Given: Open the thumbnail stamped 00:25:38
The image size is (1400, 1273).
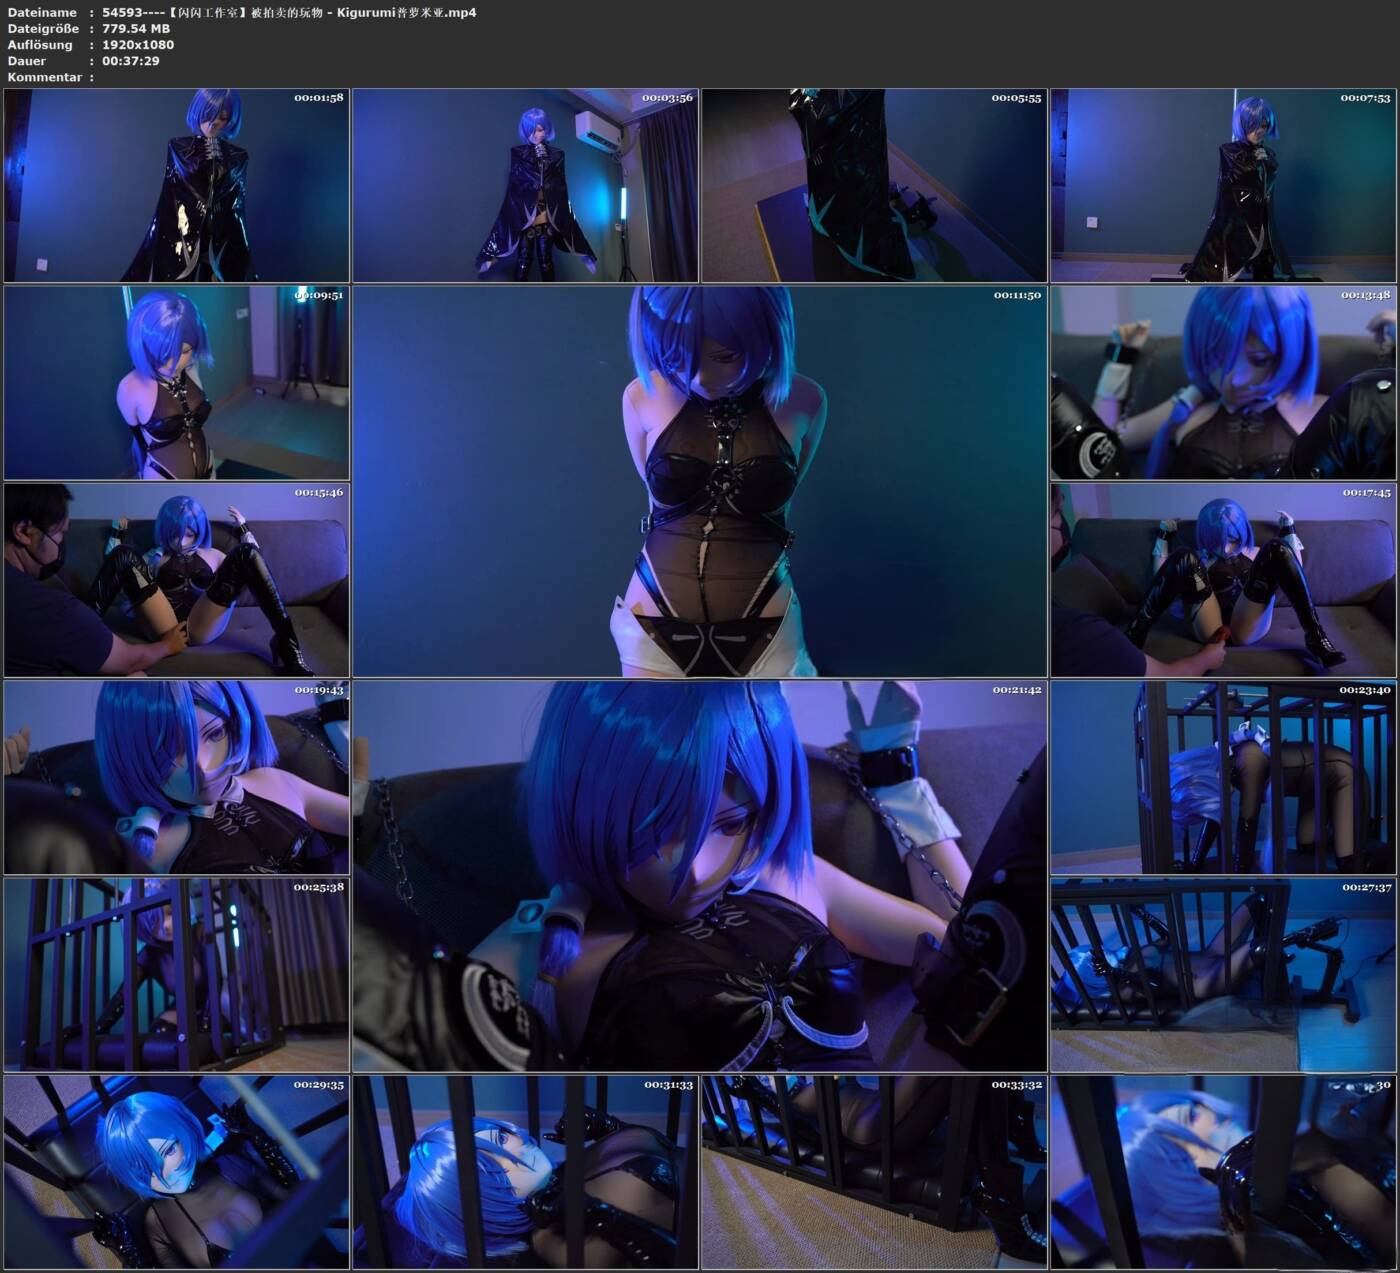Looking at the screenshot, I should (176, 975).
